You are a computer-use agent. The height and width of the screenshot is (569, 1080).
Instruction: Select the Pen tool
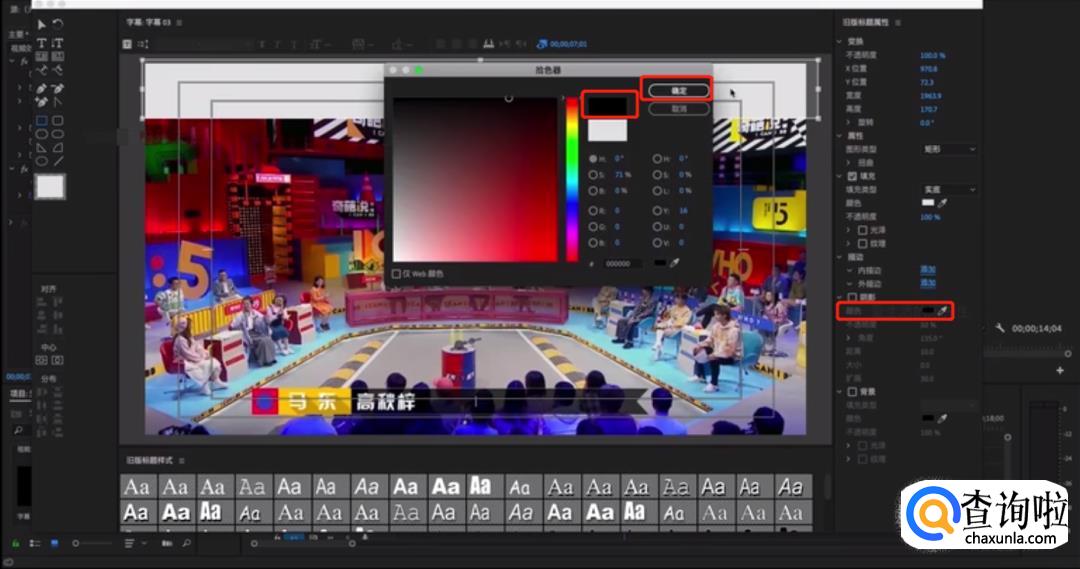pos(41,88)
